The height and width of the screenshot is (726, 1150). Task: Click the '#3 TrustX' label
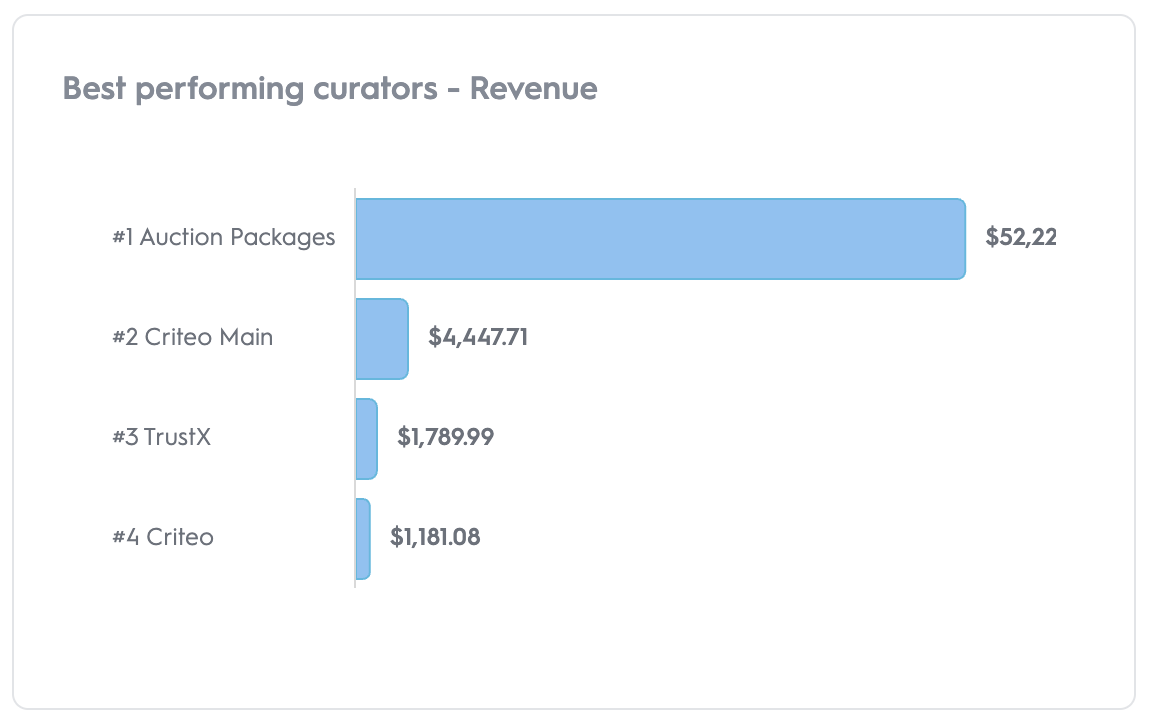coord(161,437)
